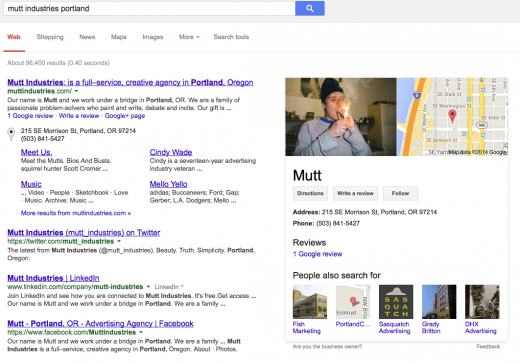The height and width of the screenshot is (363, 520).
Task: Open the PortlandC... map thumbnail
Action: click(353, 302)
